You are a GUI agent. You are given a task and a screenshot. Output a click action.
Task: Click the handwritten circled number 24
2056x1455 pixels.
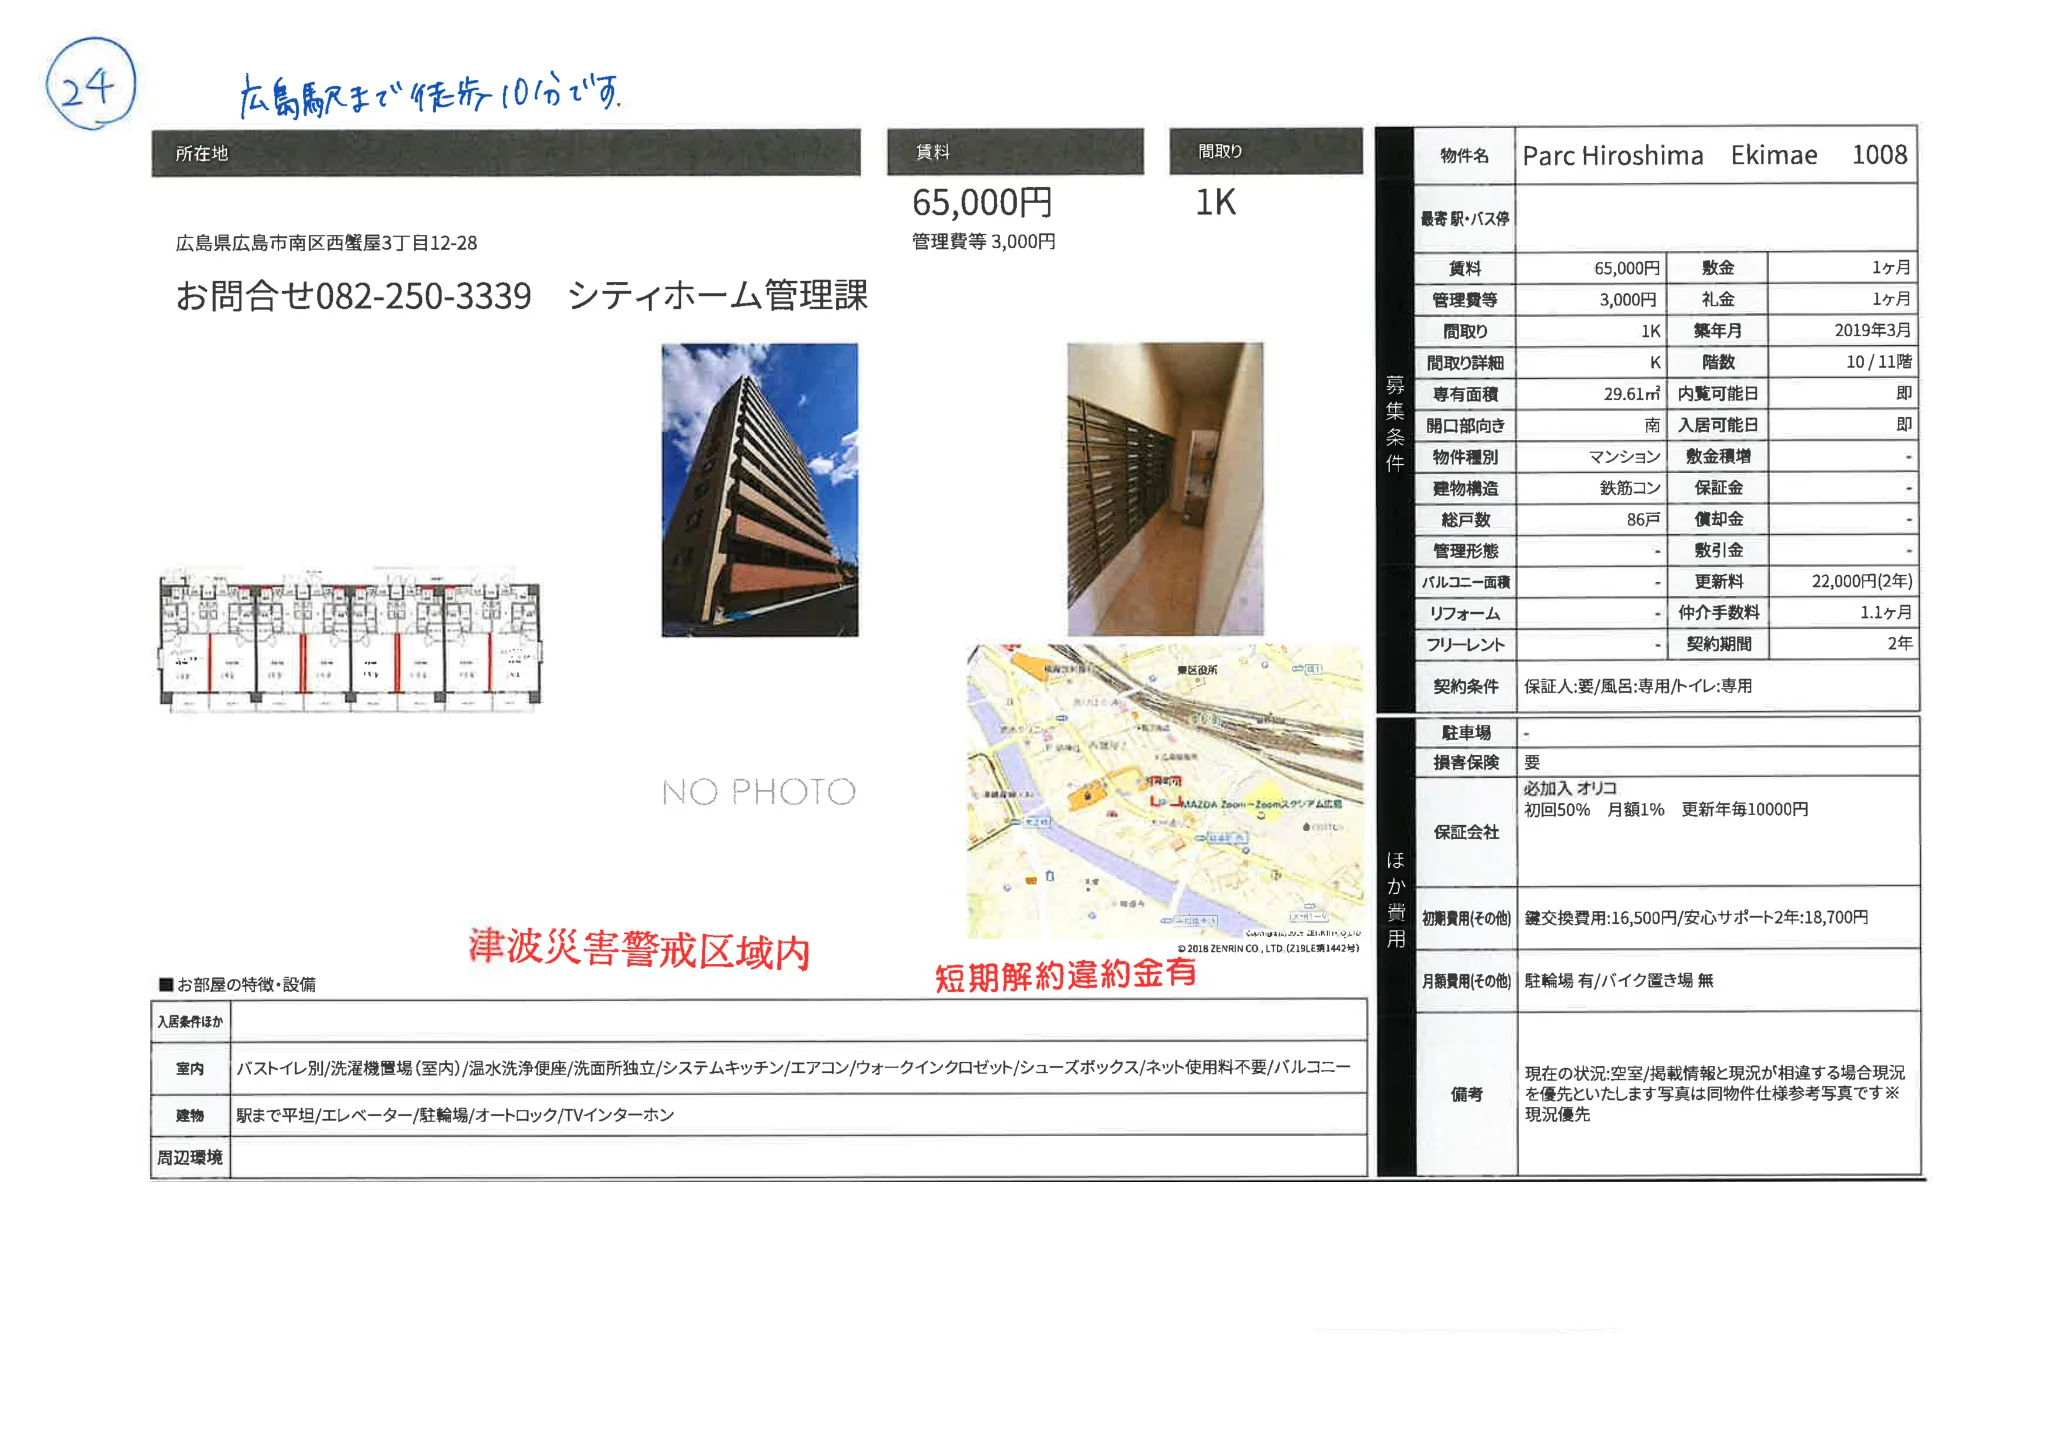click(90, 85)
